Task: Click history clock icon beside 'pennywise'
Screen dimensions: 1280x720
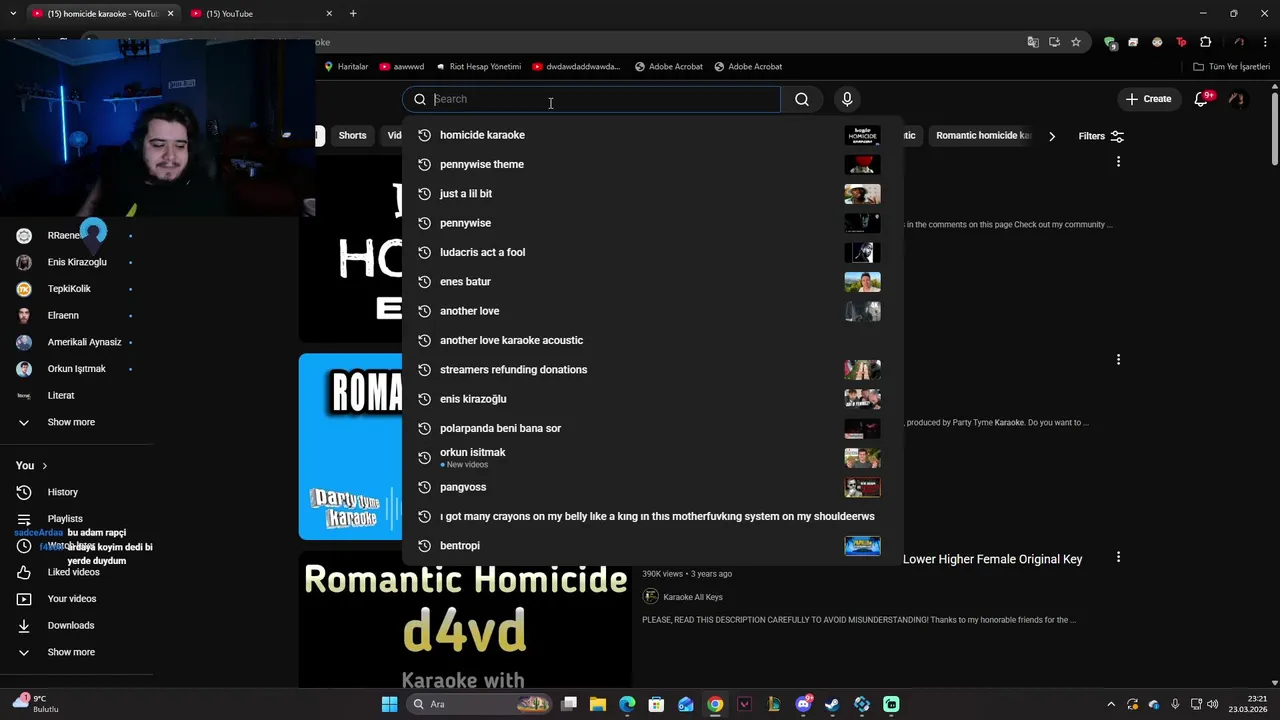Action: tap(424, 223)
